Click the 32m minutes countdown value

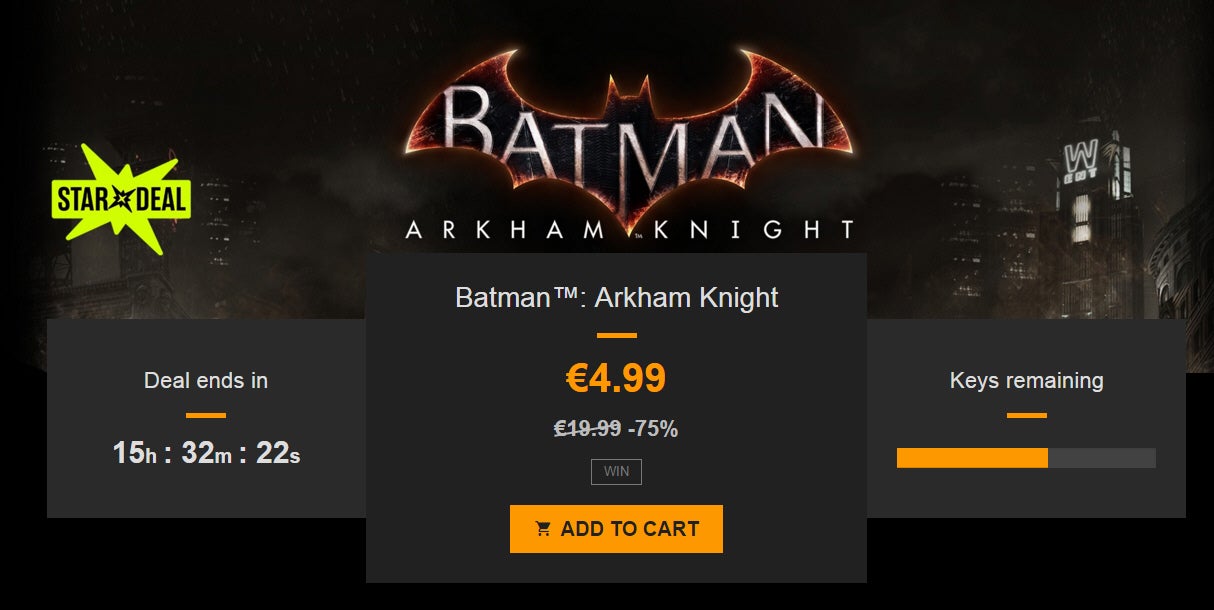207,453
